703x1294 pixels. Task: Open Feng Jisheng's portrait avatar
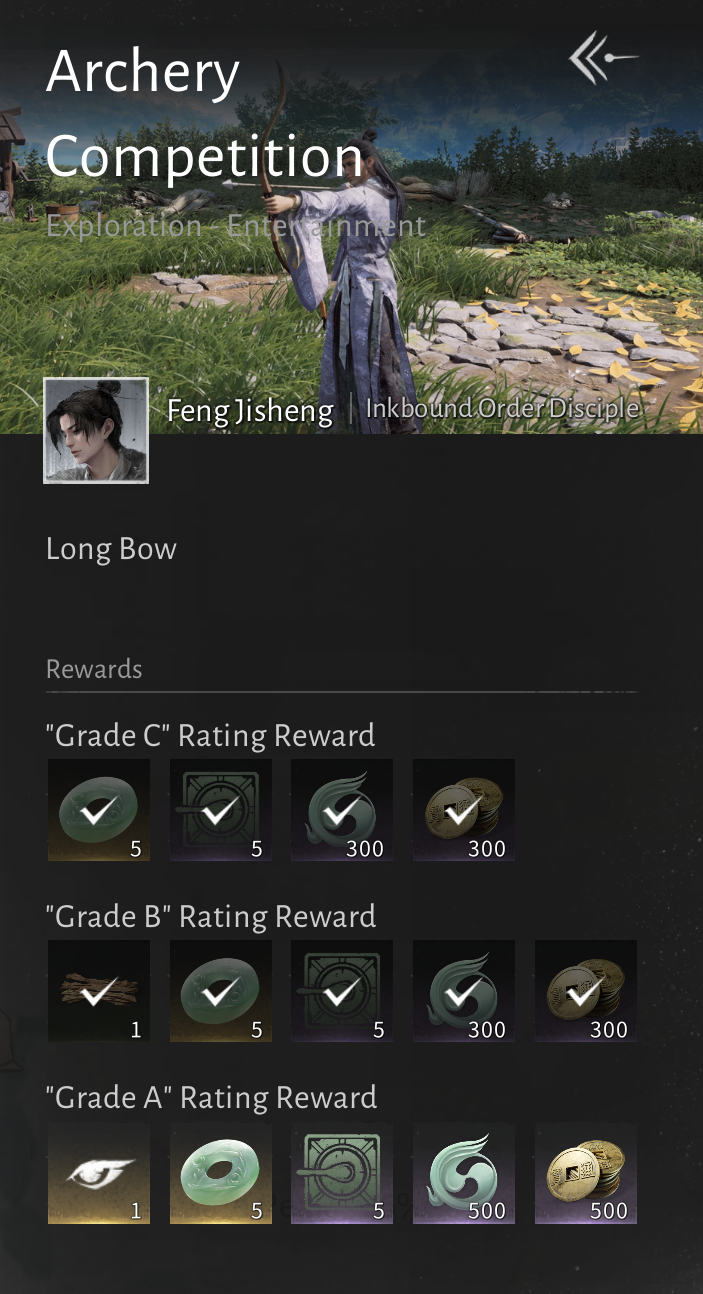[x=96, y=430]
